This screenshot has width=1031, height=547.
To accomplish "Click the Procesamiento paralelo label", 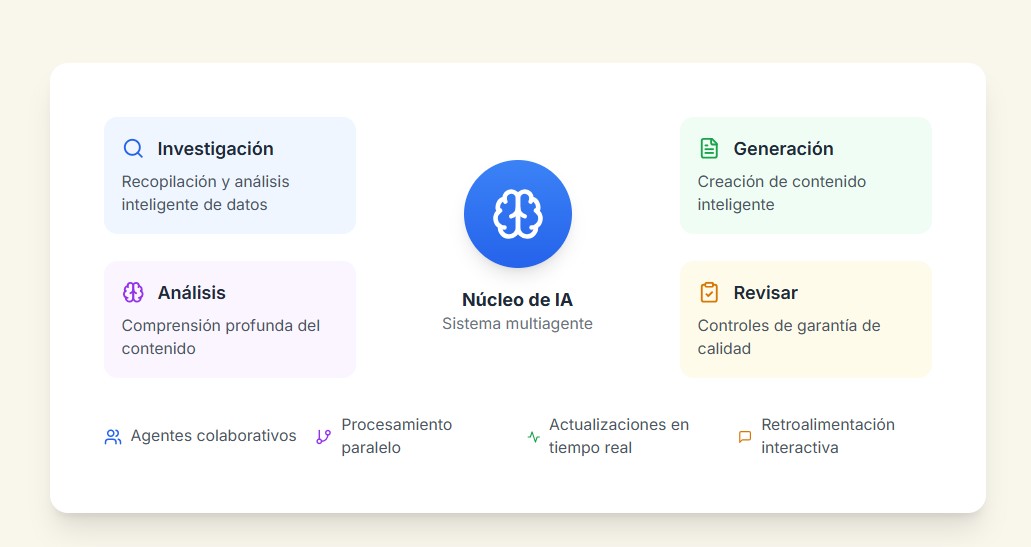I will tap(396, 436).
